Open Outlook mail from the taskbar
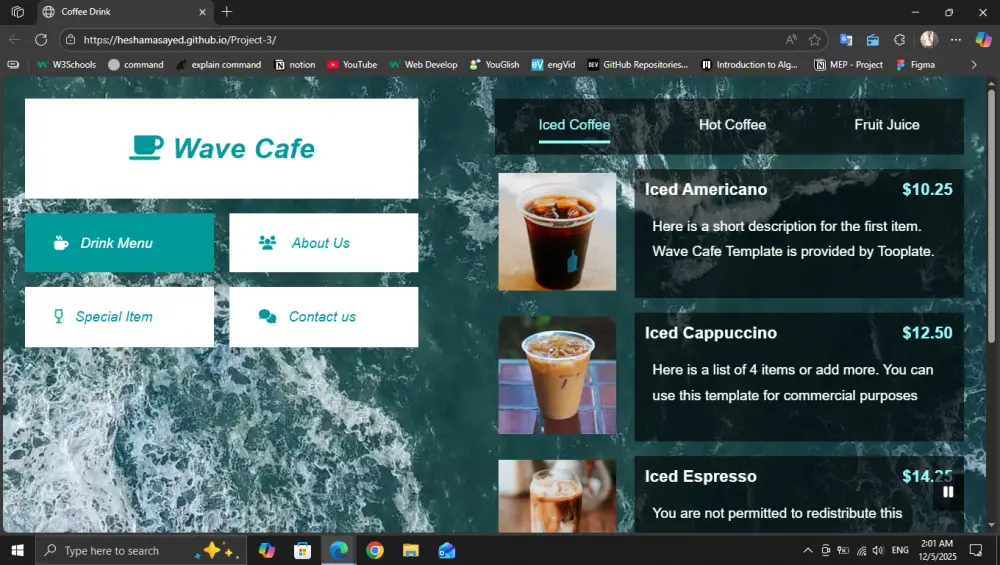Viewport: 1000px width, 565px height. pos(446,550)
